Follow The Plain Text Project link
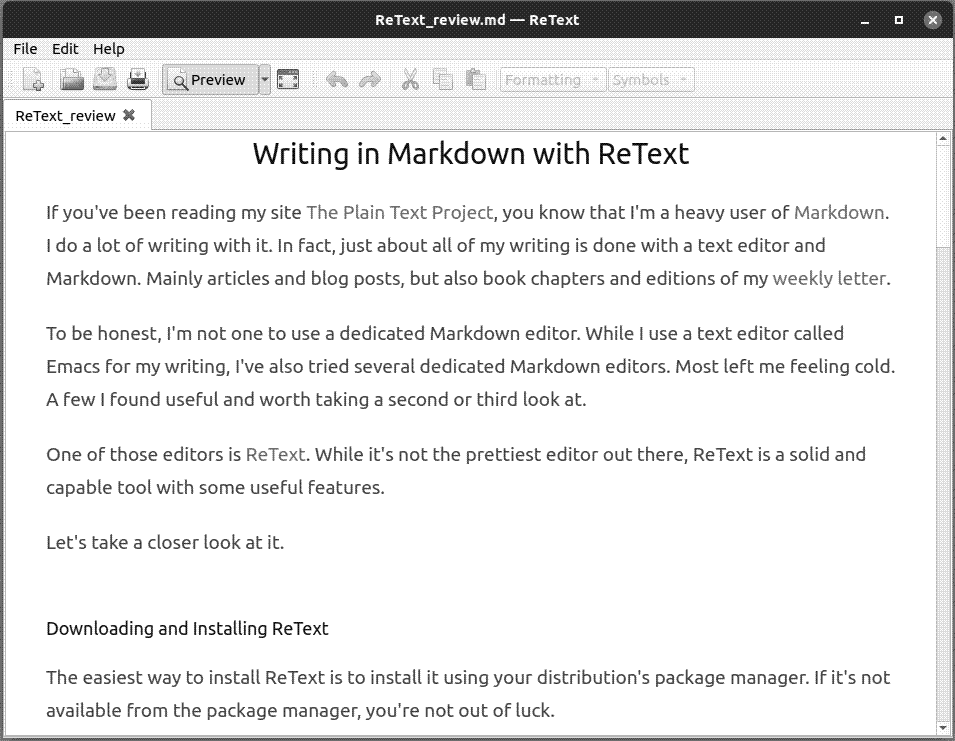 [x=400, y=212]
